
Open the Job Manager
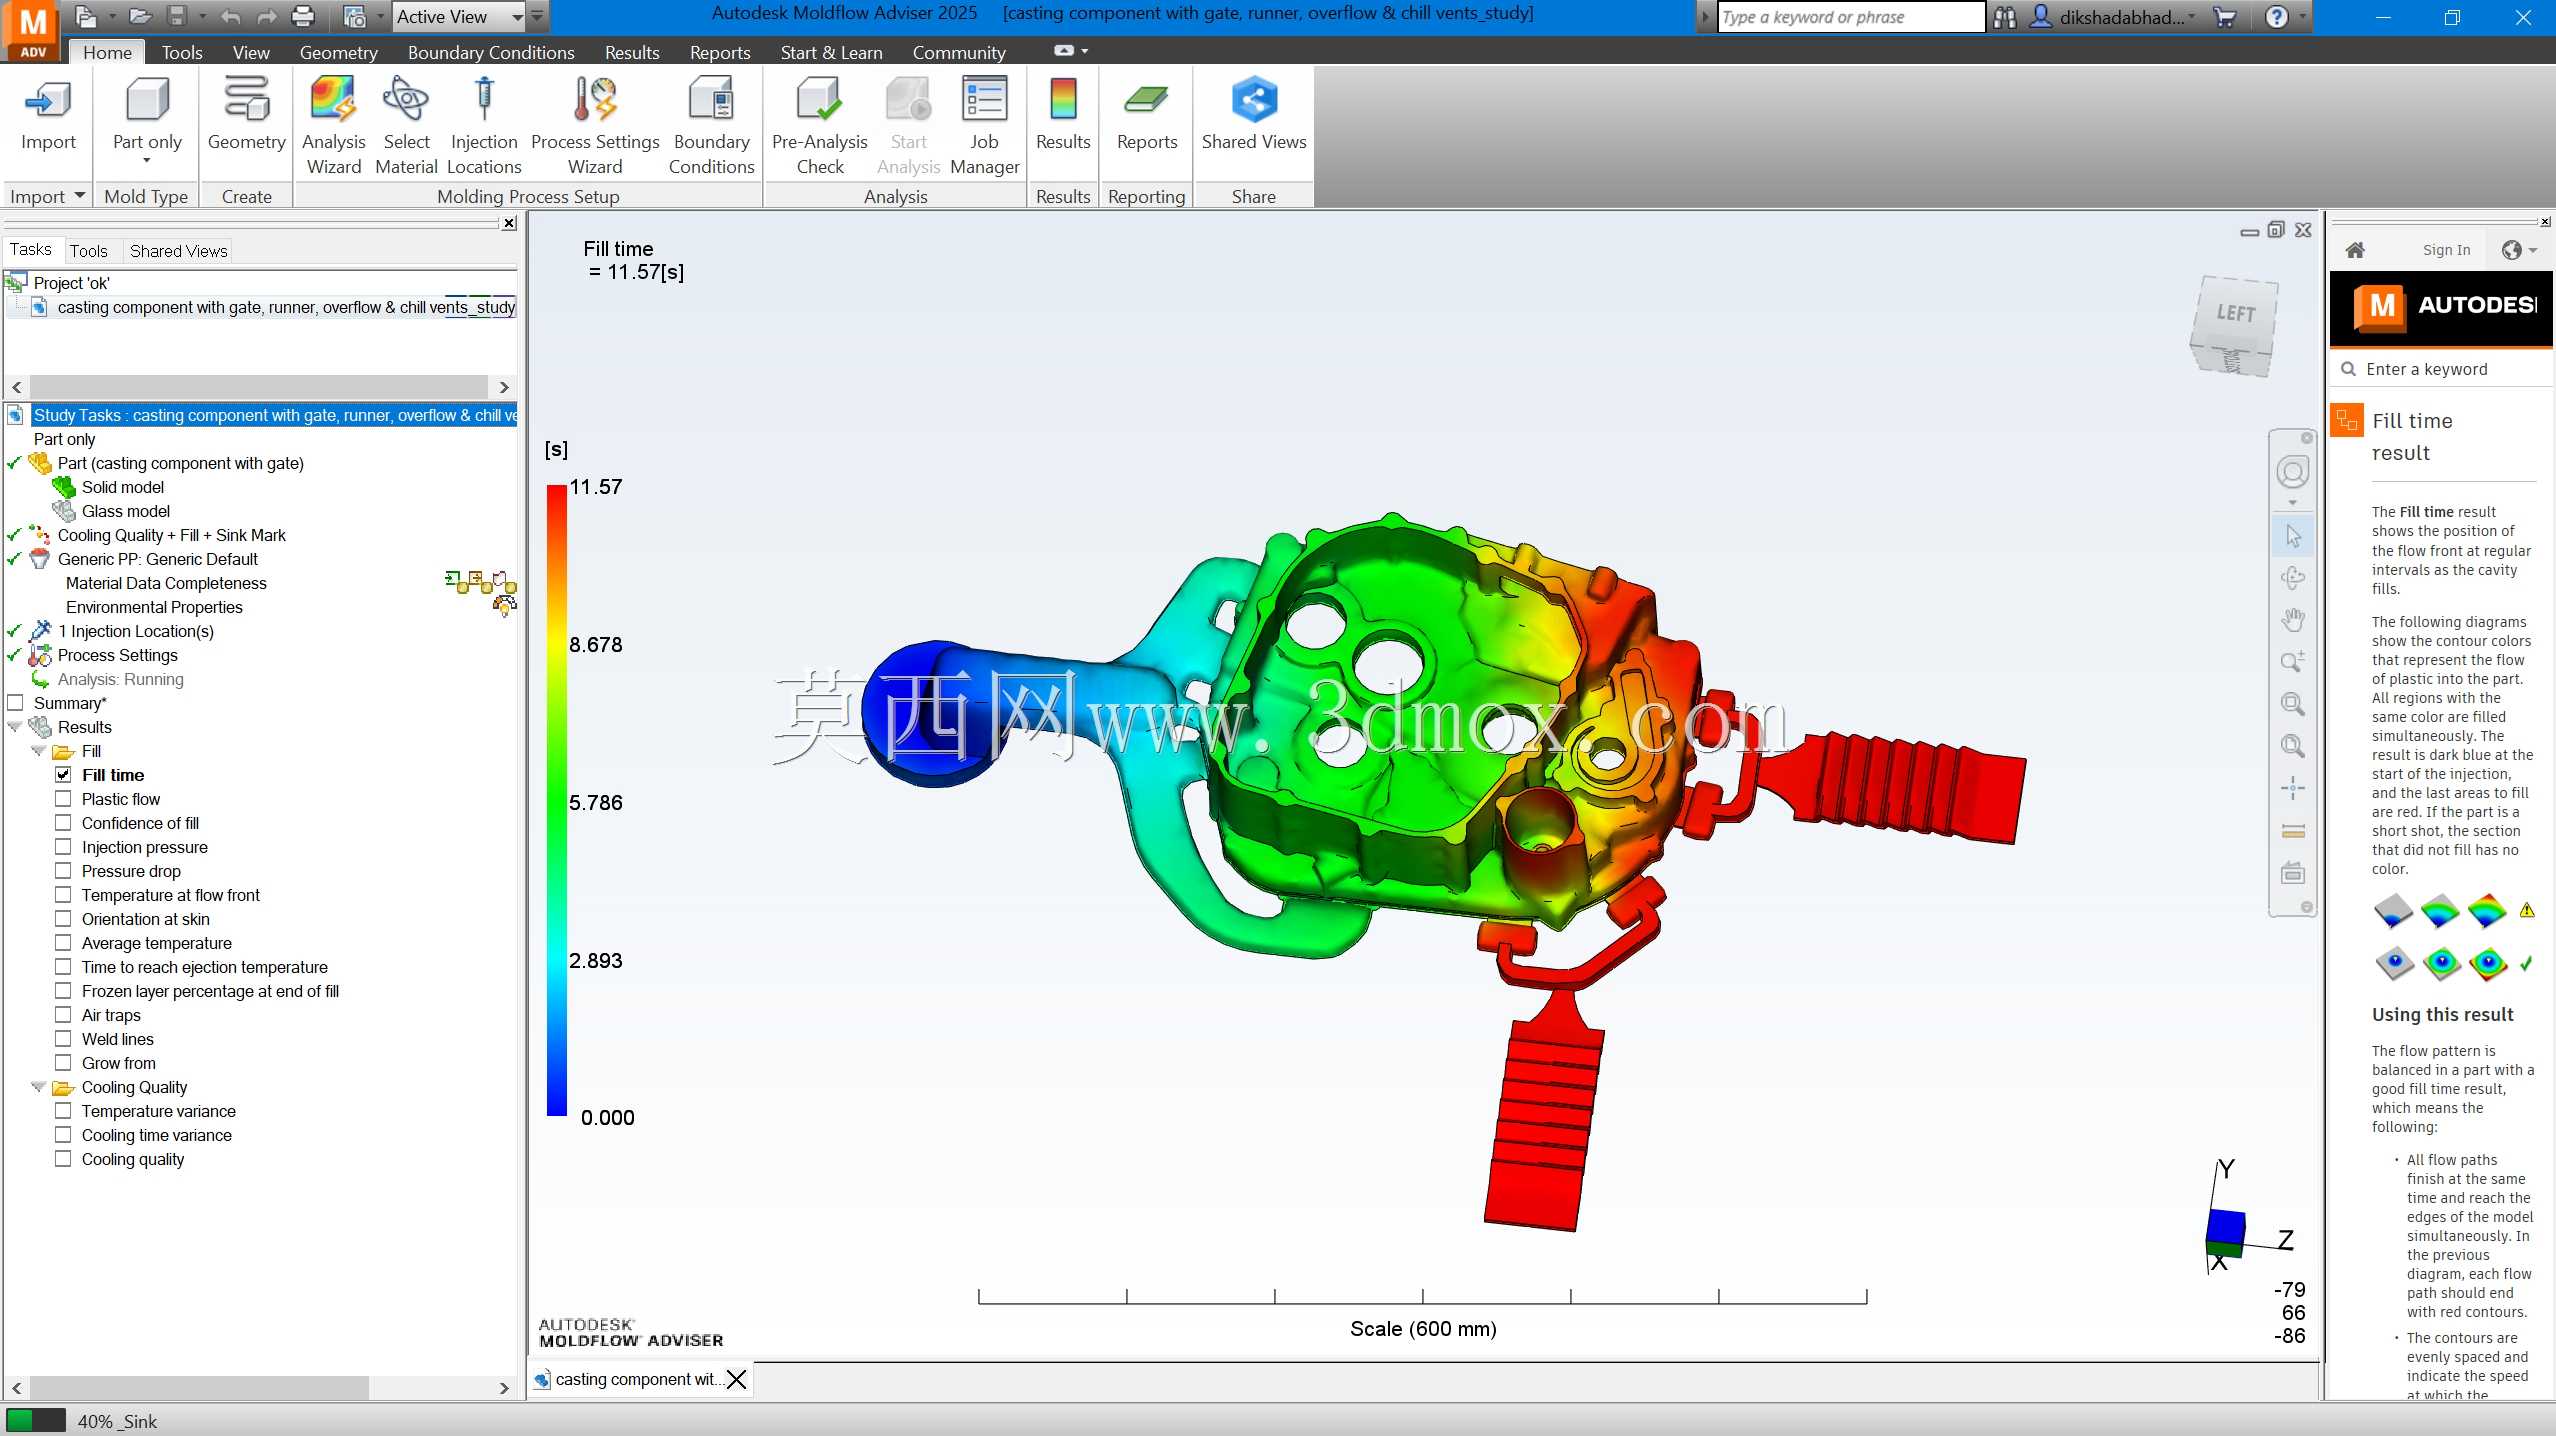(x=985, y=125)
